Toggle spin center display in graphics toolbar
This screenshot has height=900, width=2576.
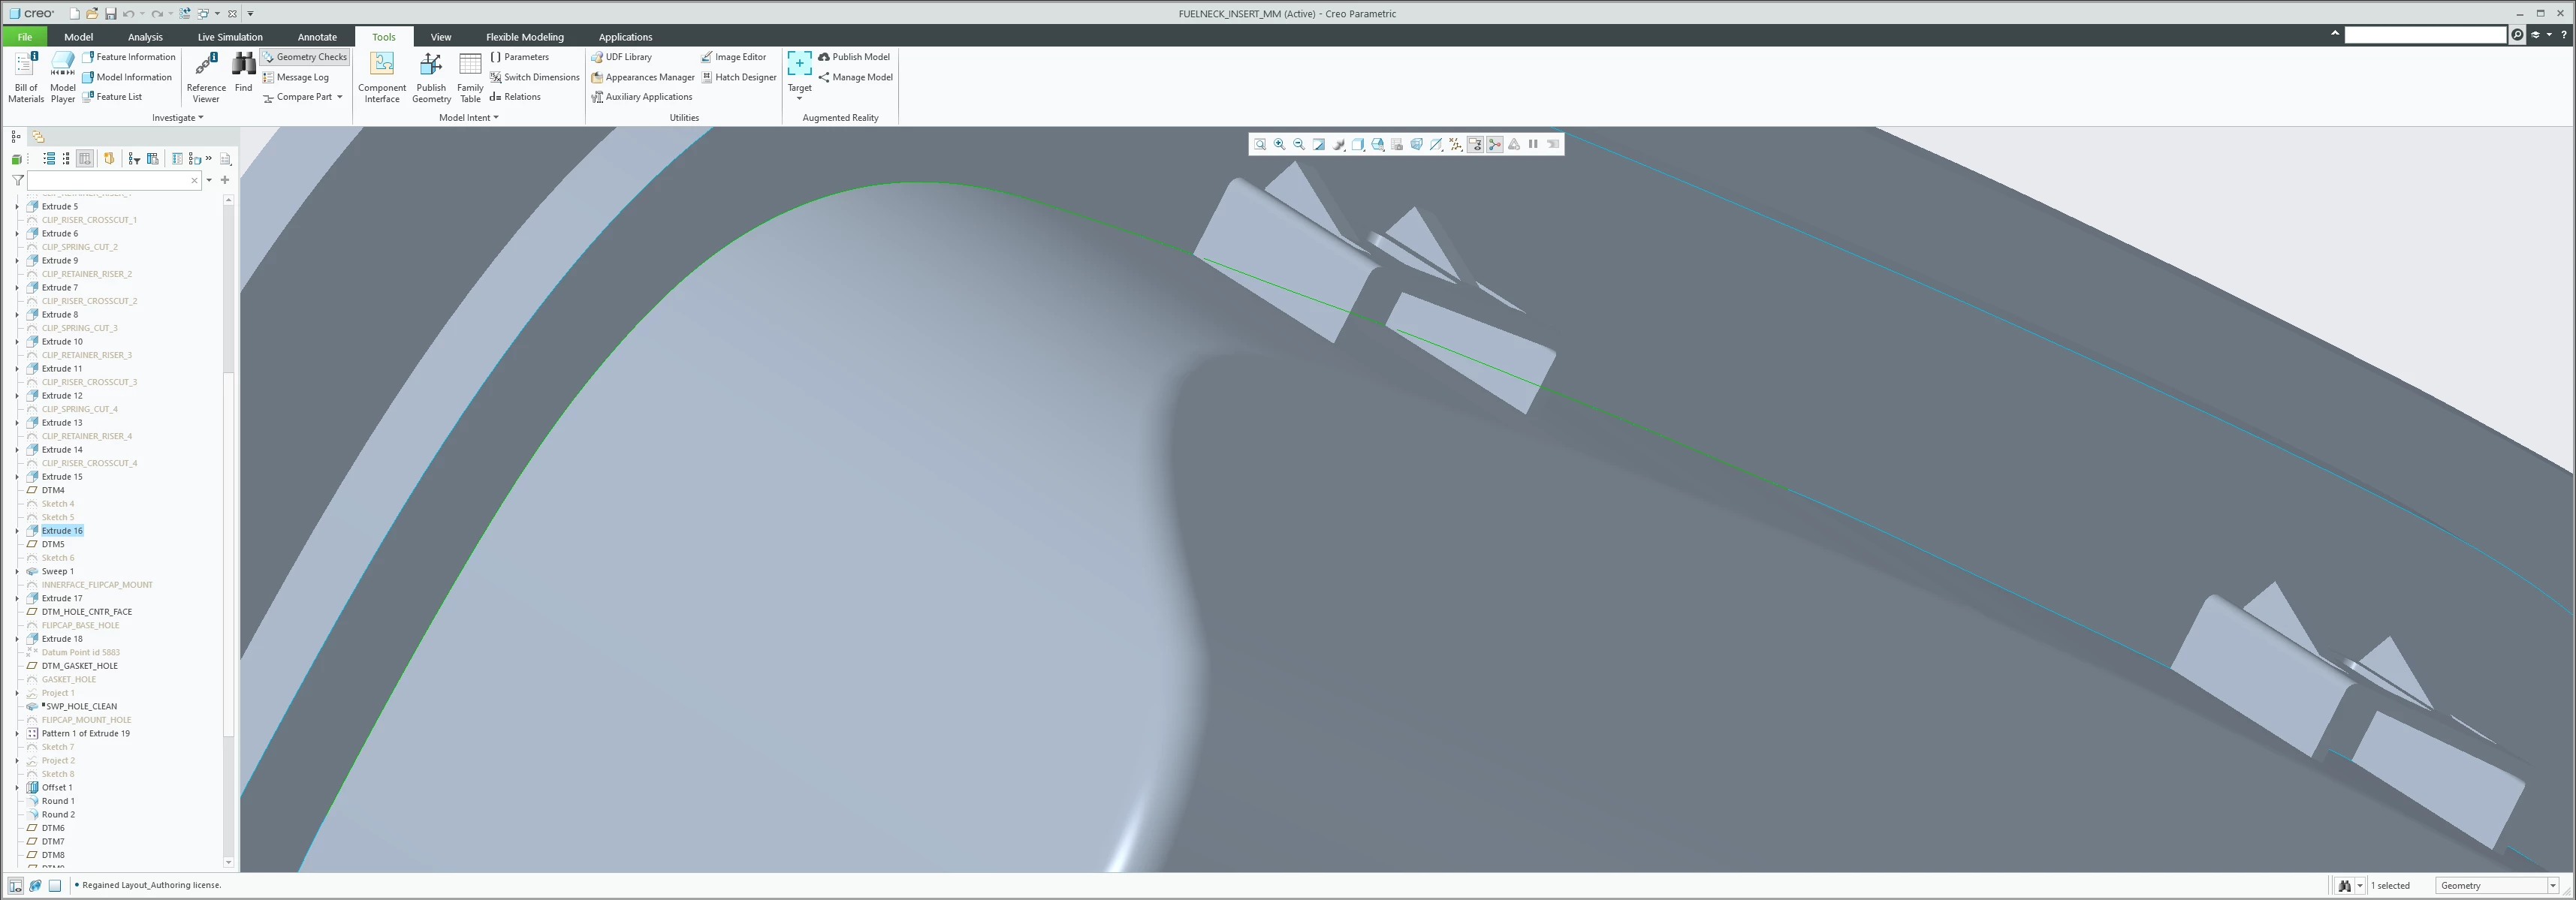1494,145
